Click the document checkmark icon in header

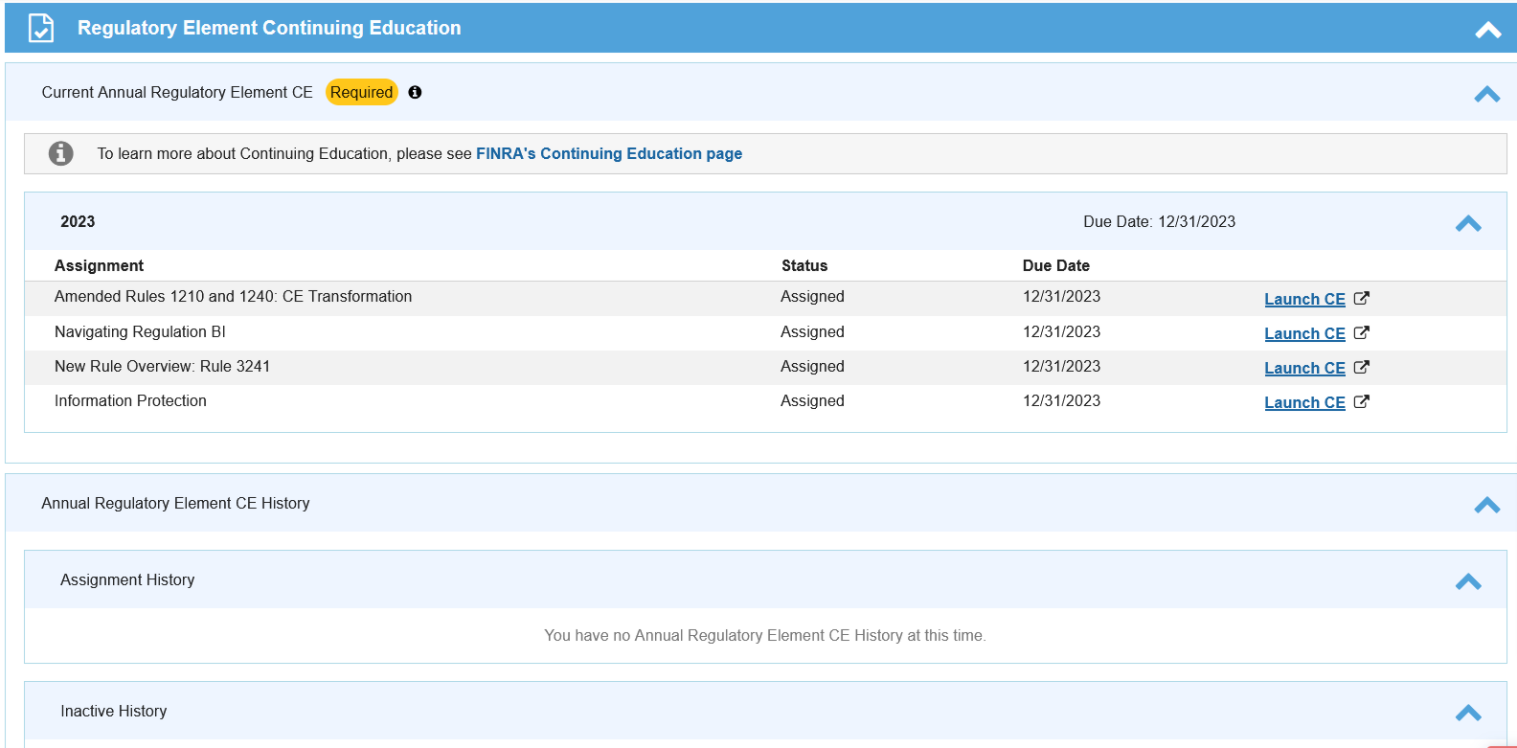(x=41, y=28)
